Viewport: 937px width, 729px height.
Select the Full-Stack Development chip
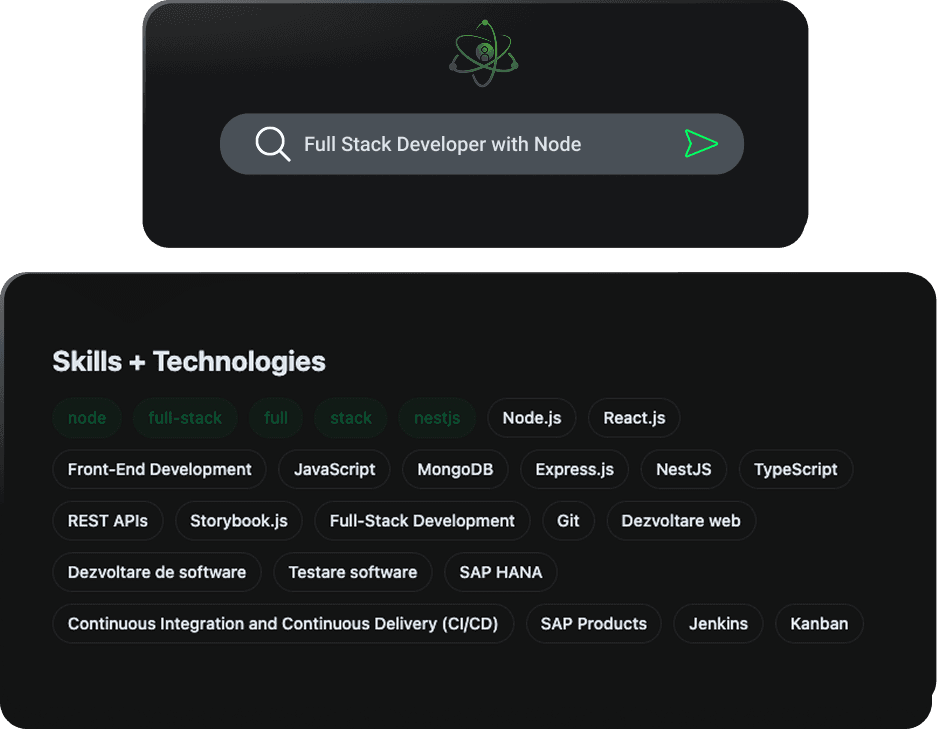422,520
